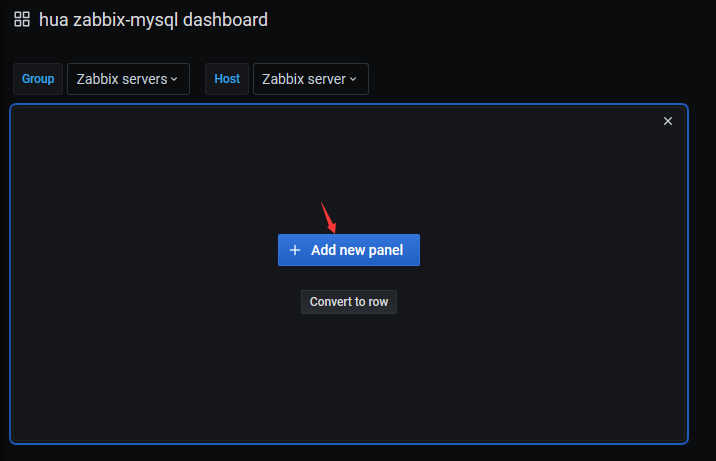The width and height of the screenshot is (716, 461).
Task: Click Convert to row button
Action: click(x=349, y=302)
